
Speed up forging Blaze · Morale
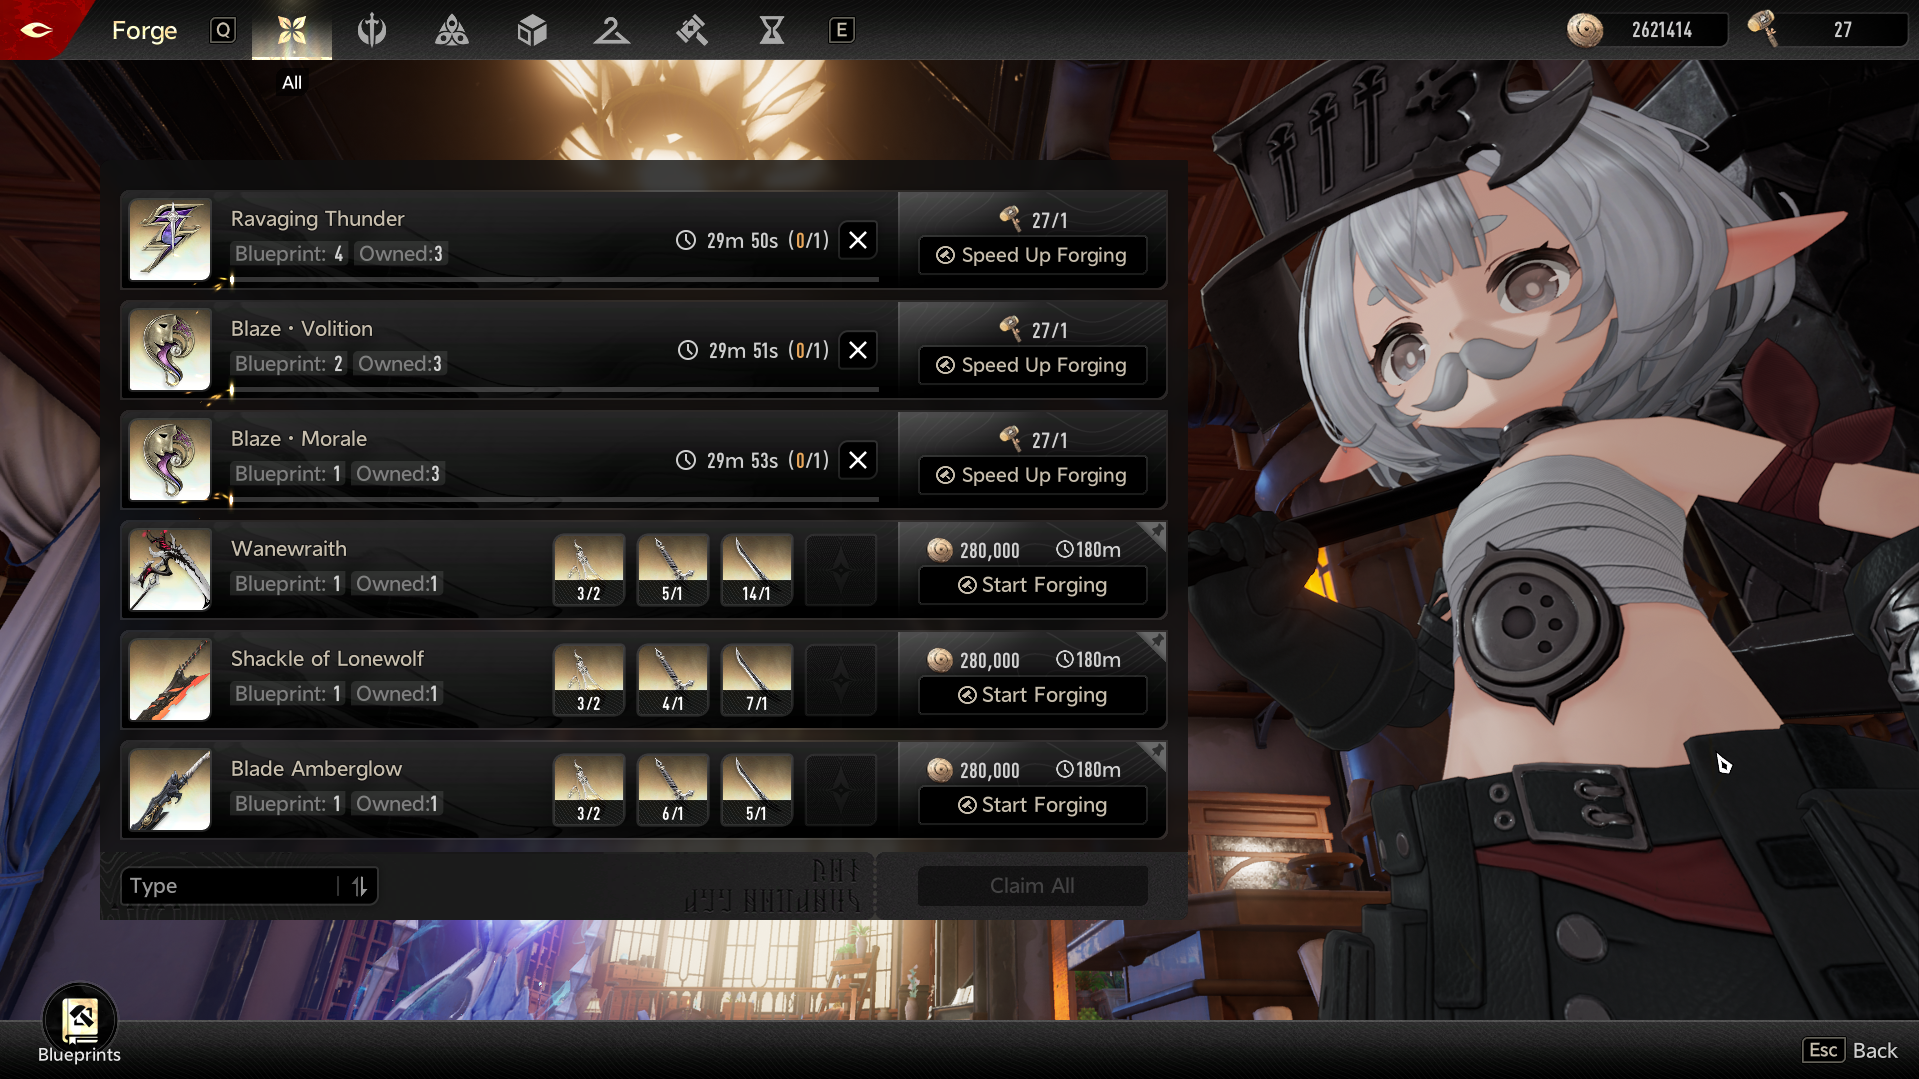coord(1032,475)
